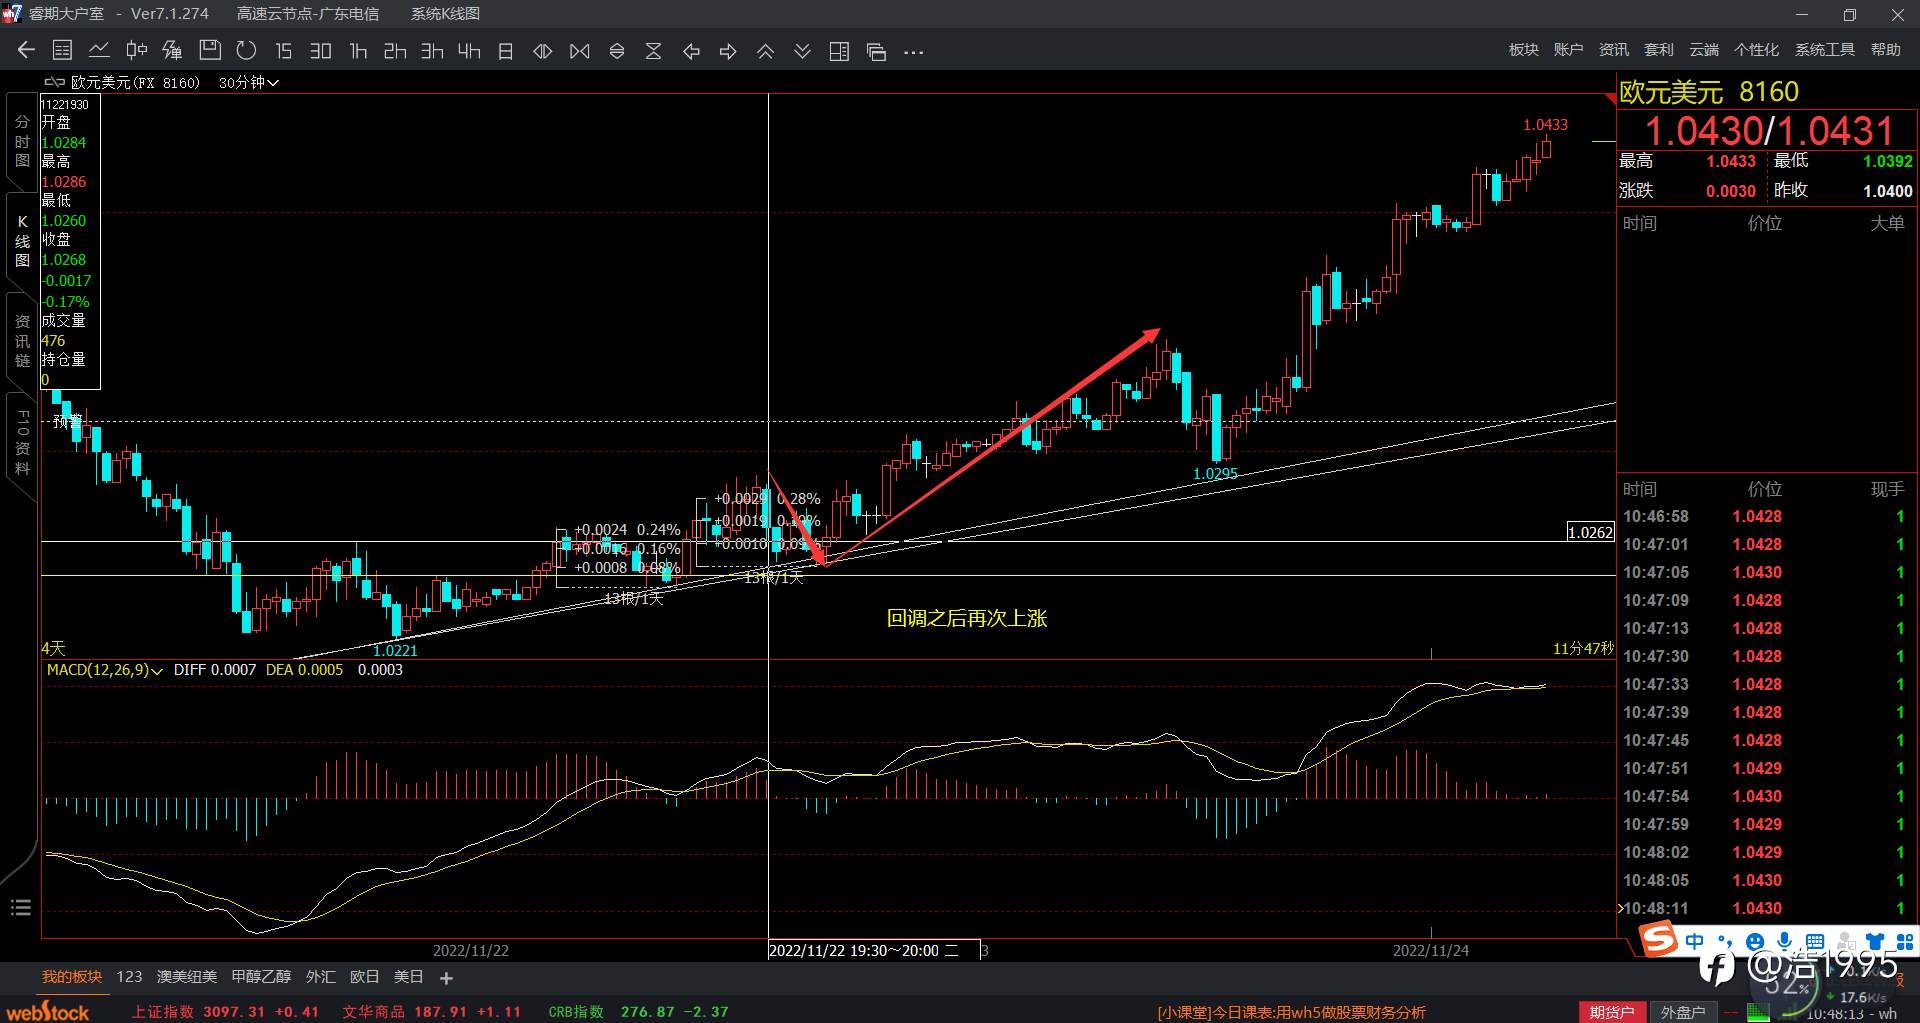Open the F10资料 side tab
The width and height of the screenshot is (1920, 1023).
pyautogui.click(x=22, y=441)
